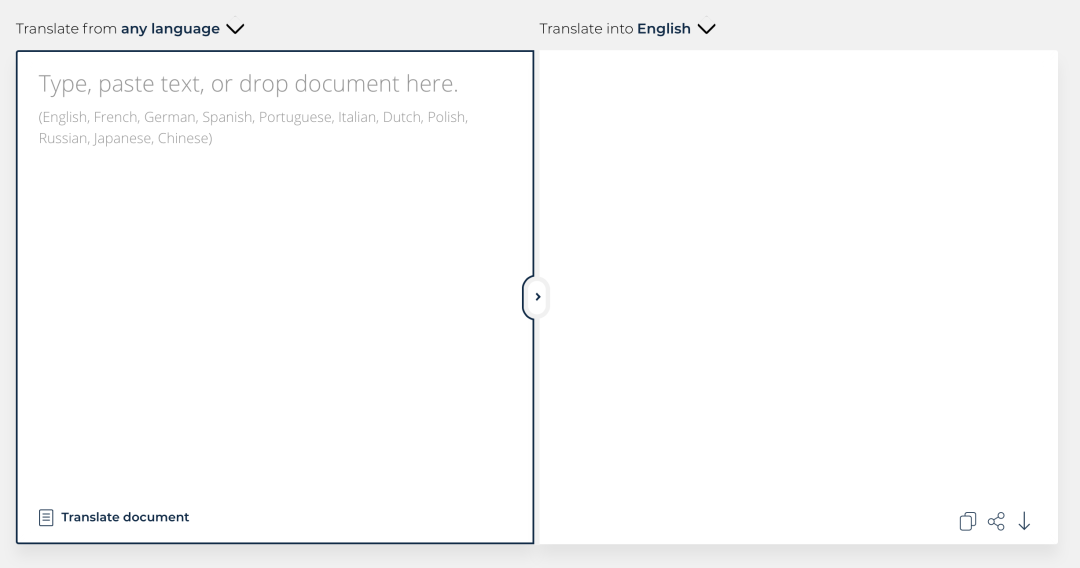Click the translate arrow between panels
This screenshot has height=568, width=1080.
[x=537, y=297]
